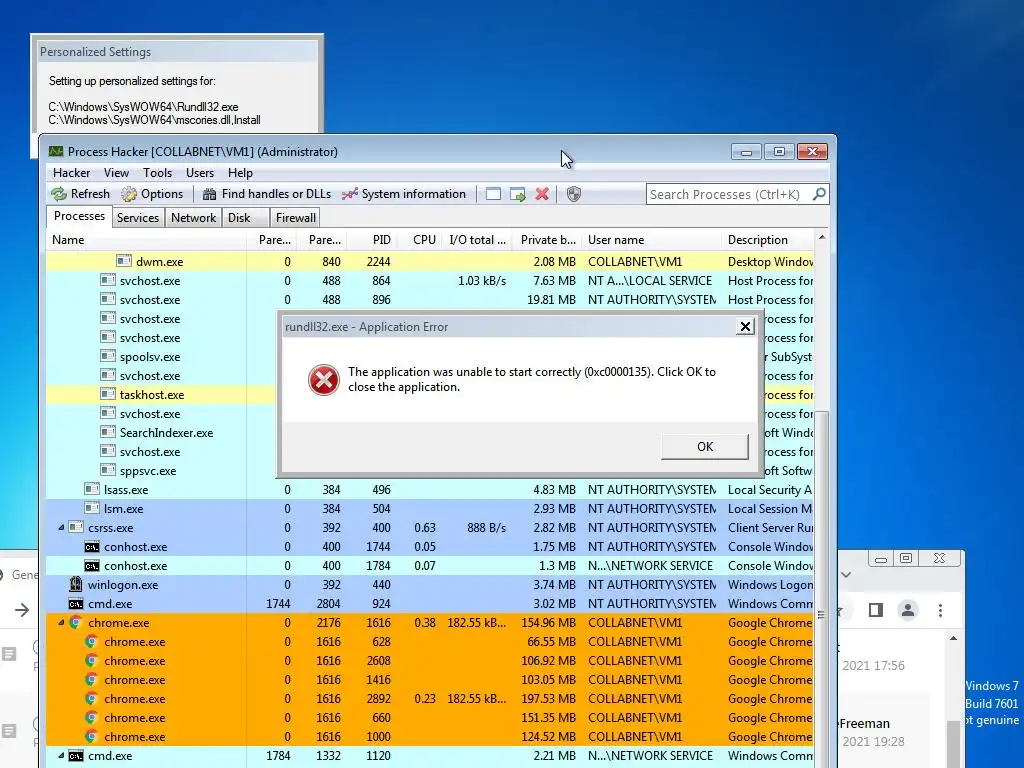Click the find window and thread icon
This screenshot has height=768, width=1024.
pos(518,194)
